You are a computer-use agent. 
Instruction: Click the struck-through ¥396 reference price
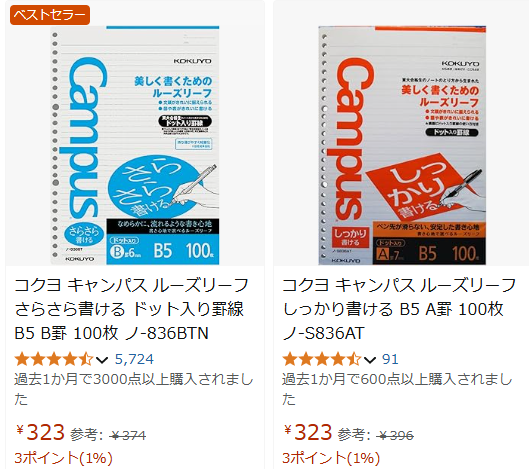click(395, 436)
